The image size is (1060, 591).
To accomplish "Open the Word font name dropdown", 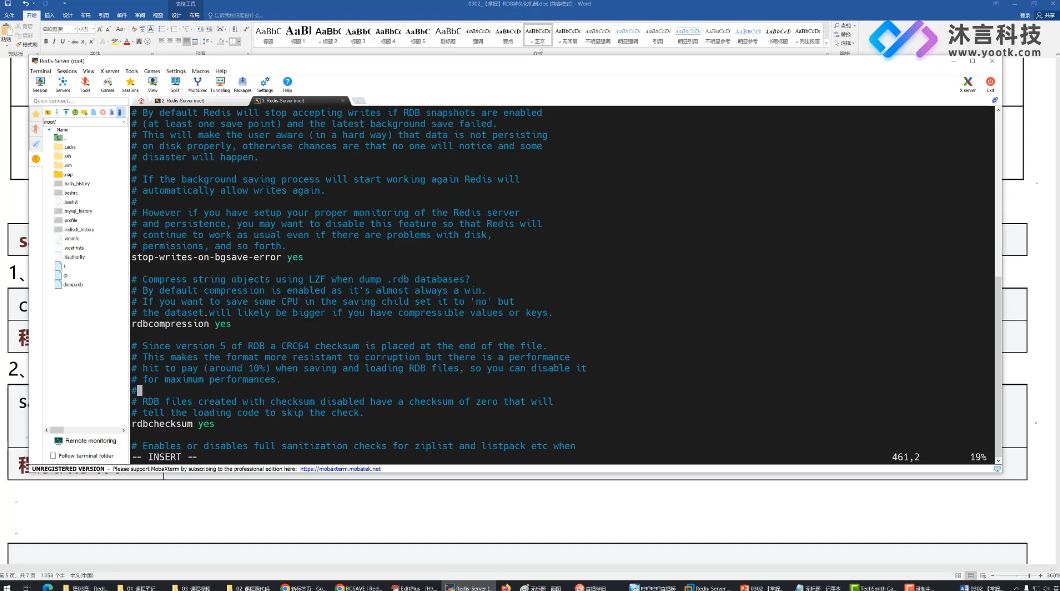I will pos(59,29).
